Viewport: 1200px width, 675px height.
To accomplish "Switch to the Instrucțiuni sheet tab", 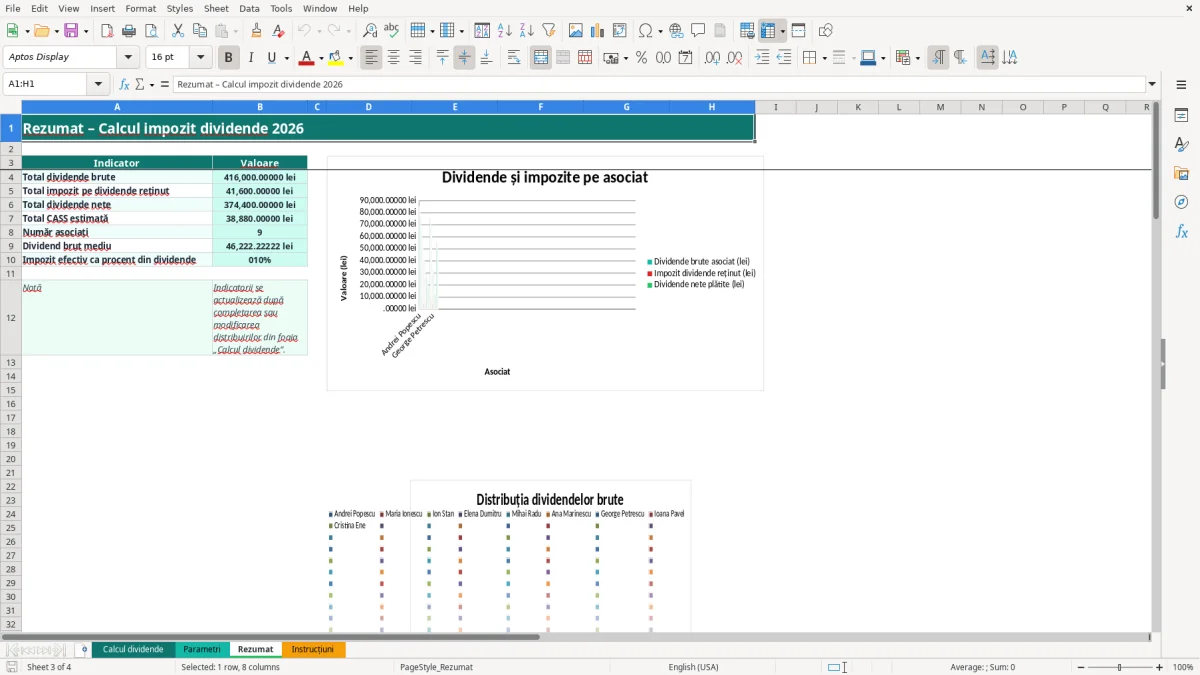I will (x=313, y=650).
